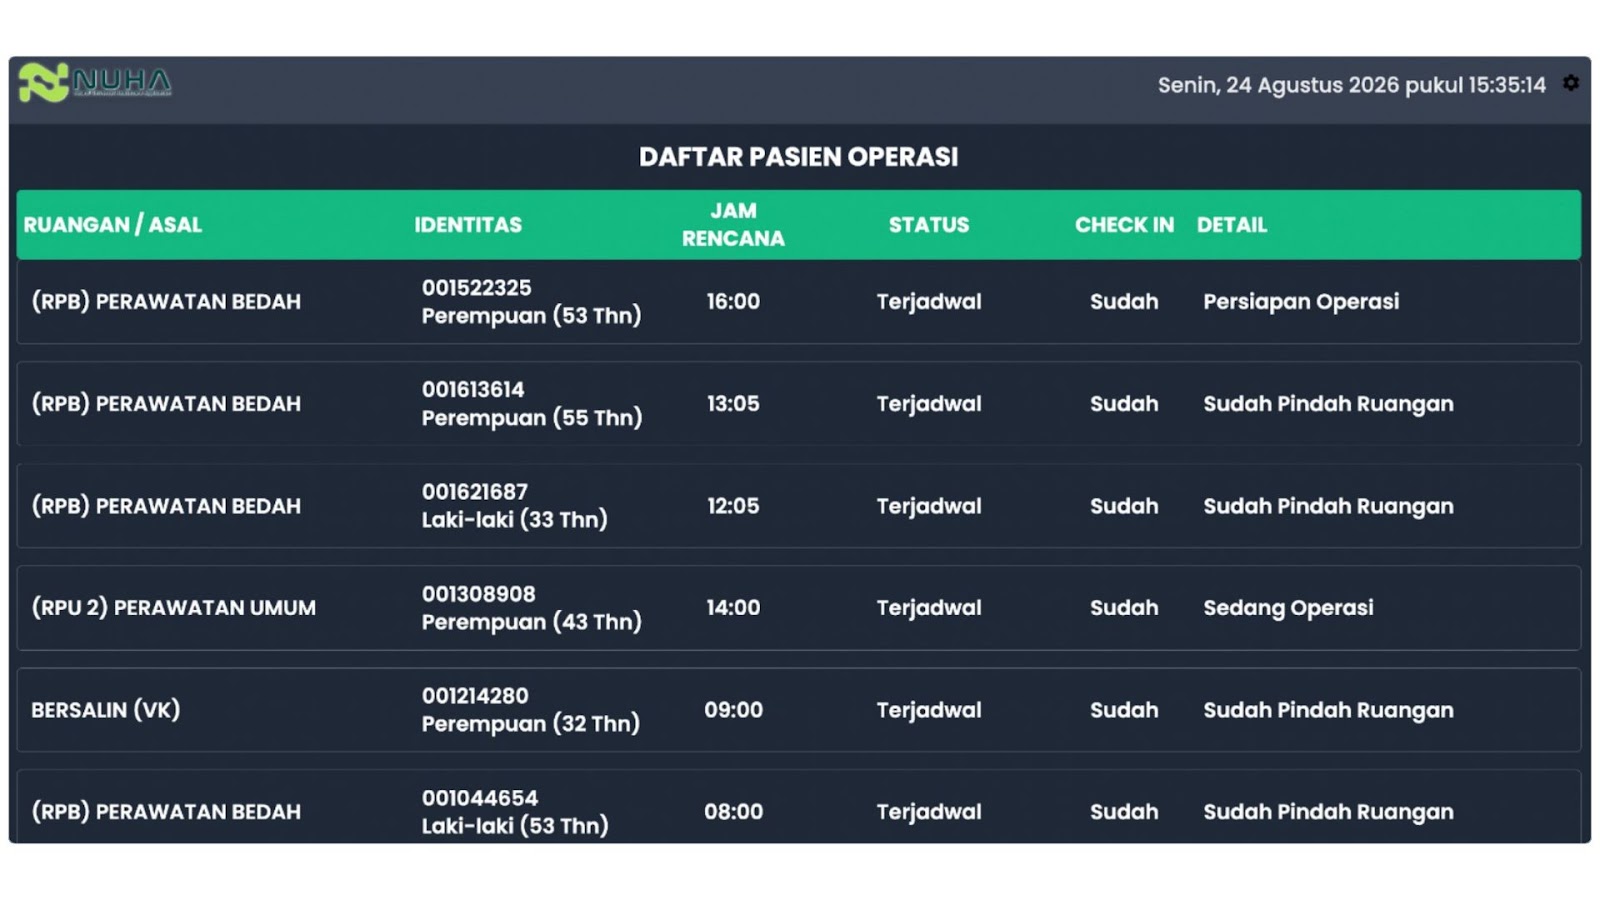The width and height of the screenshot is (1600, 900).
Task: Click the STATUS column header
Action: point(929,225)
